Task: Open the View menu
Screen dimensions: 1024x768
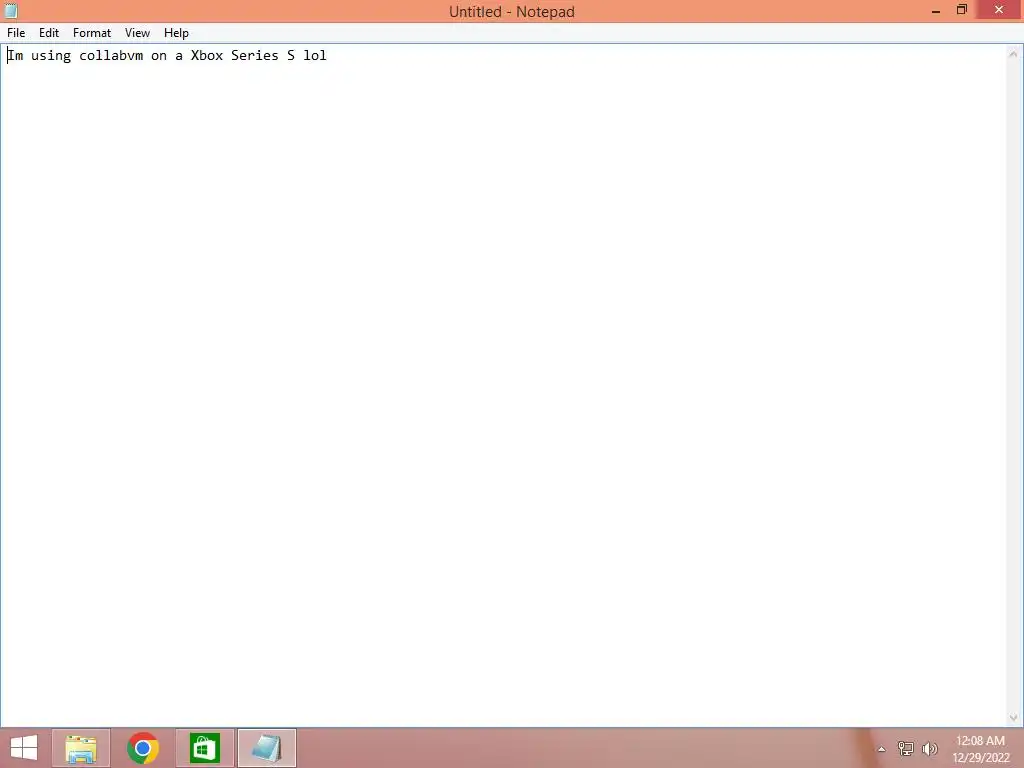Action: coord(137,33)
